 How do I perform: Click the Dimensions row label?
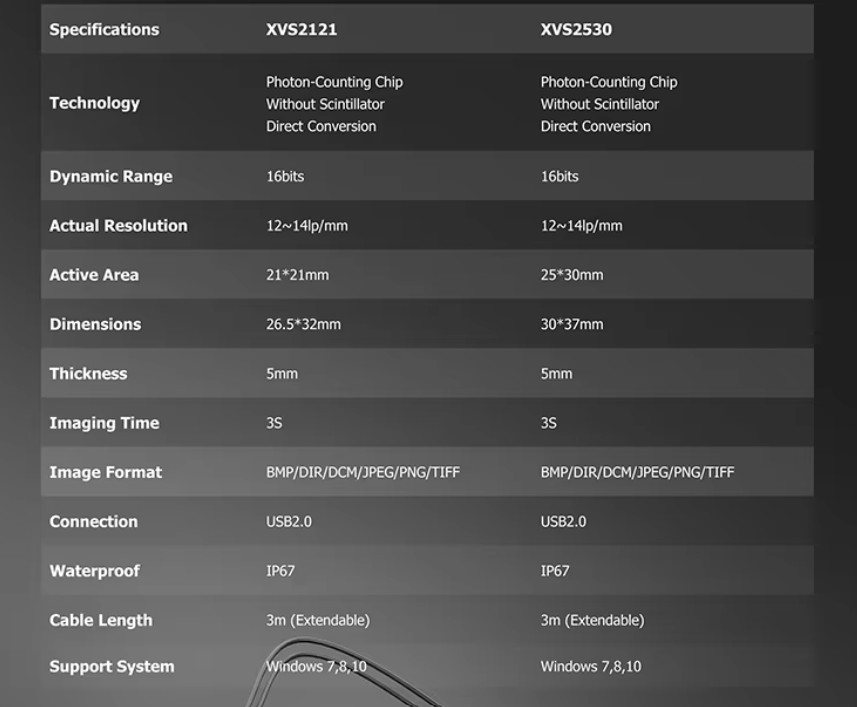pos(95,325)
